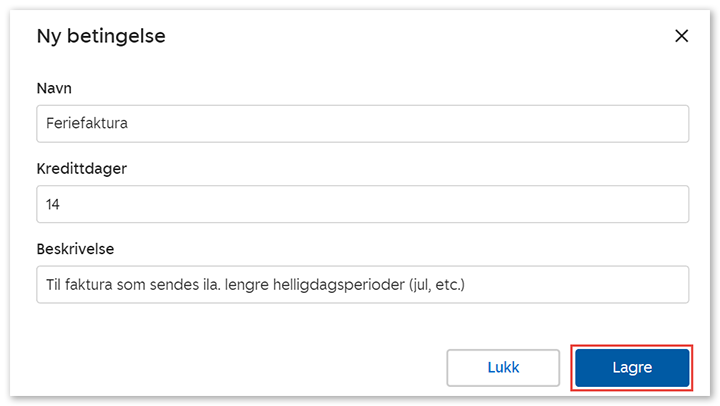Close the Ny betingelse dialog with X
The width and height of the screenshot is (720, 406).
(x=682, y=36)
